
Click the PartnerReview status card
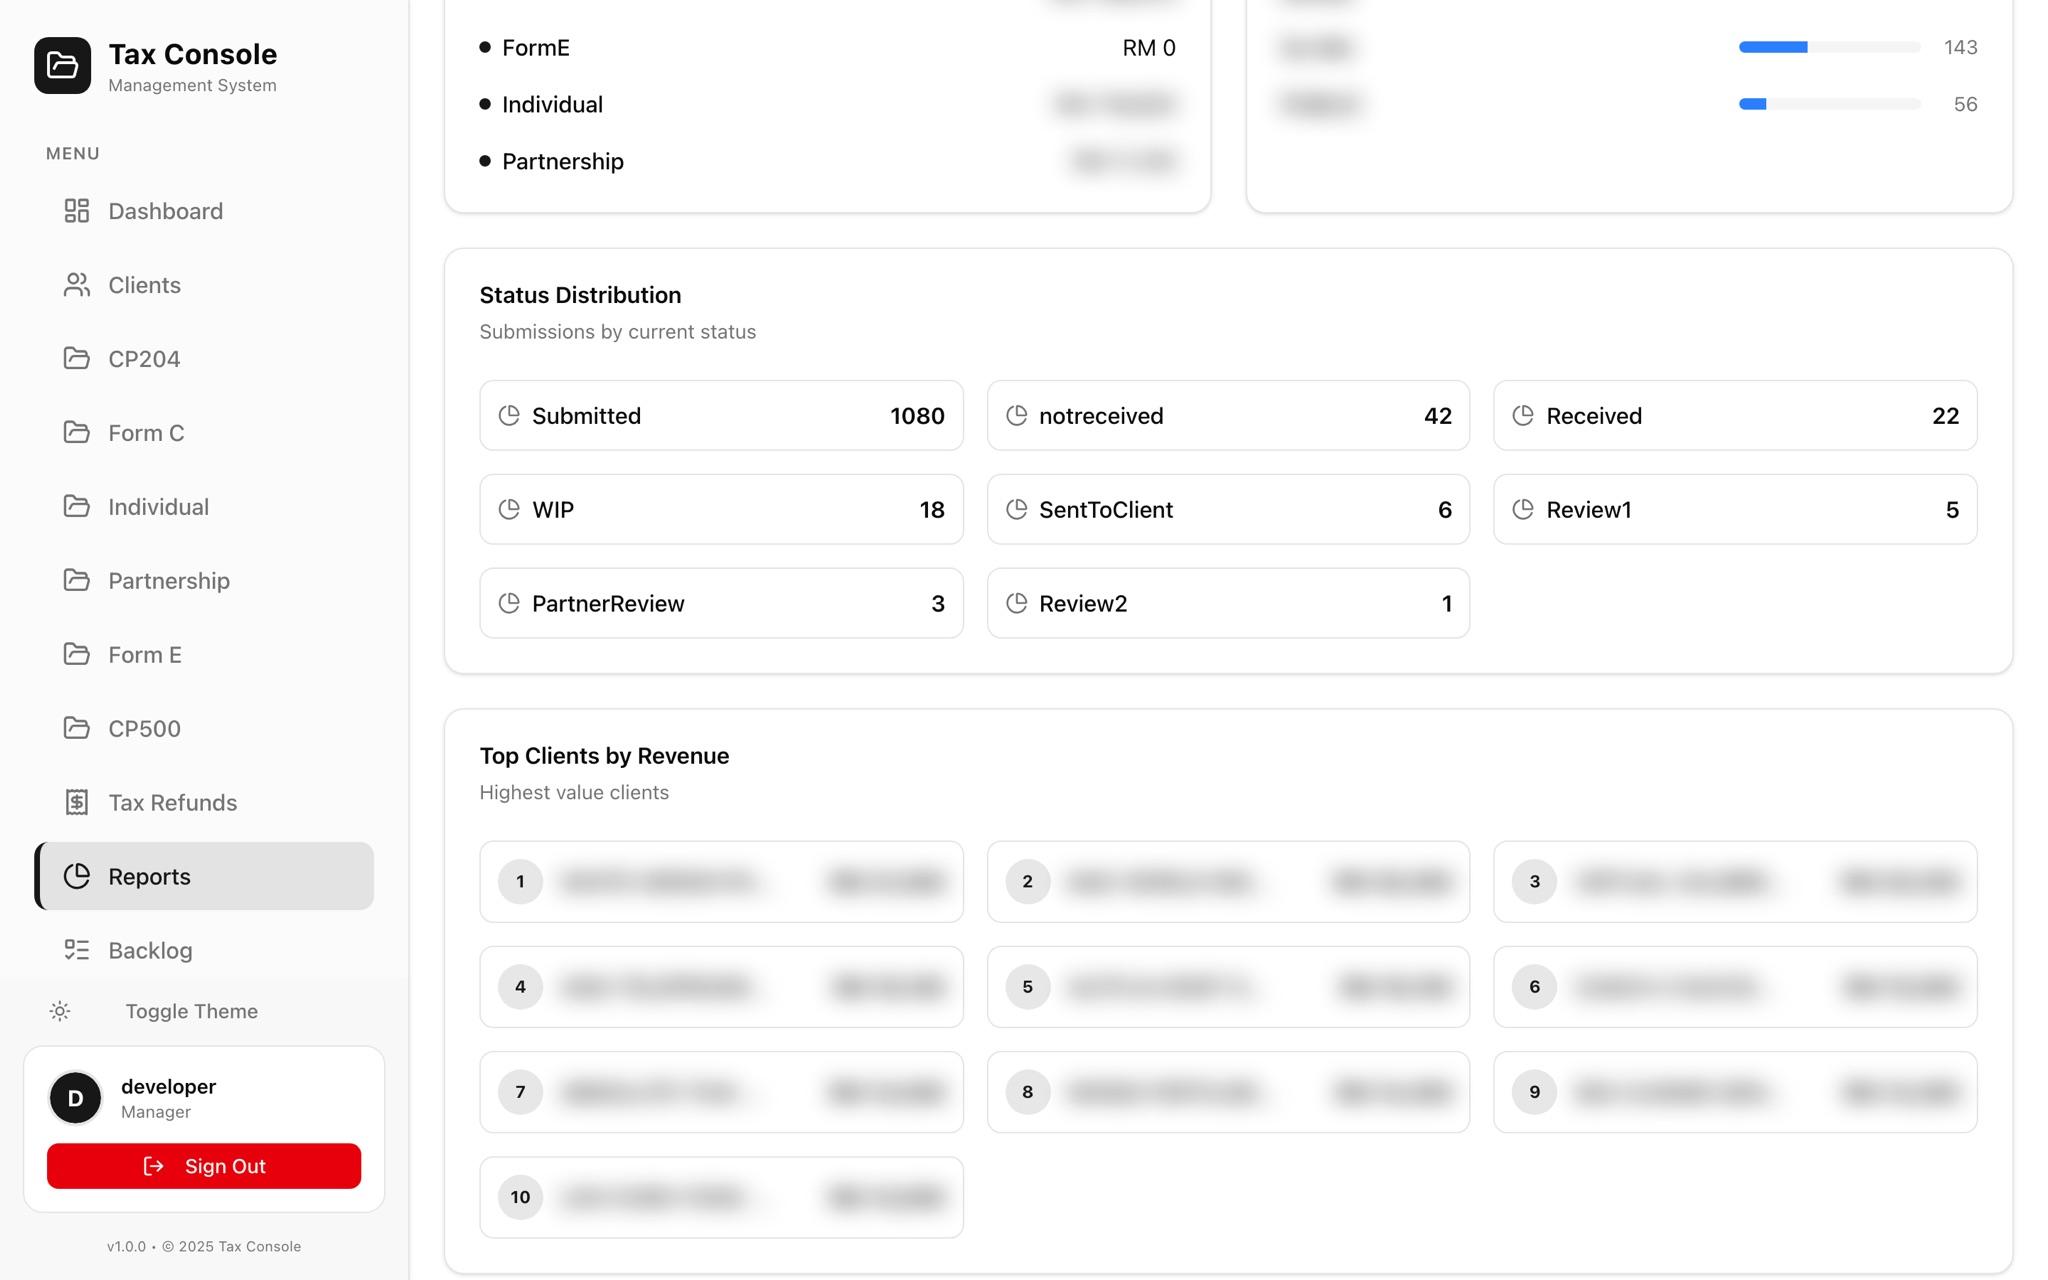(x=721, y=603)
